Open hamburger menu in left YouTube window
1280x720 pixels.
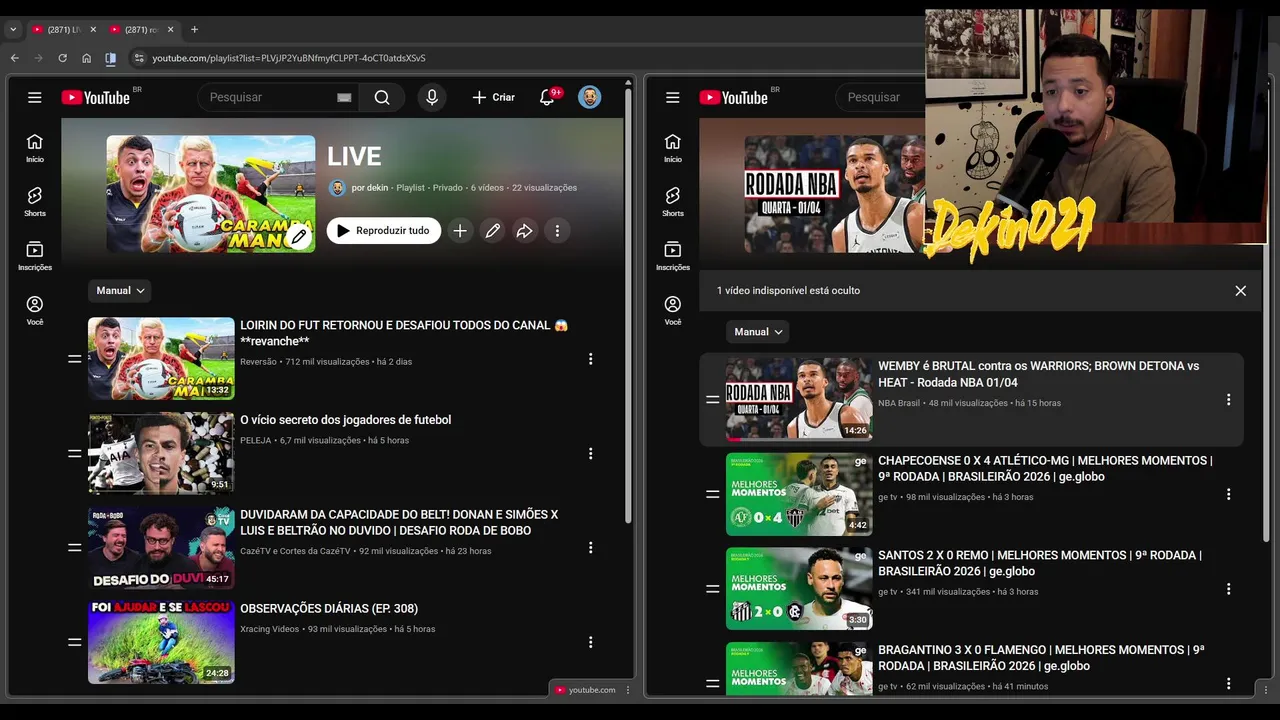(x=35, y=97)
